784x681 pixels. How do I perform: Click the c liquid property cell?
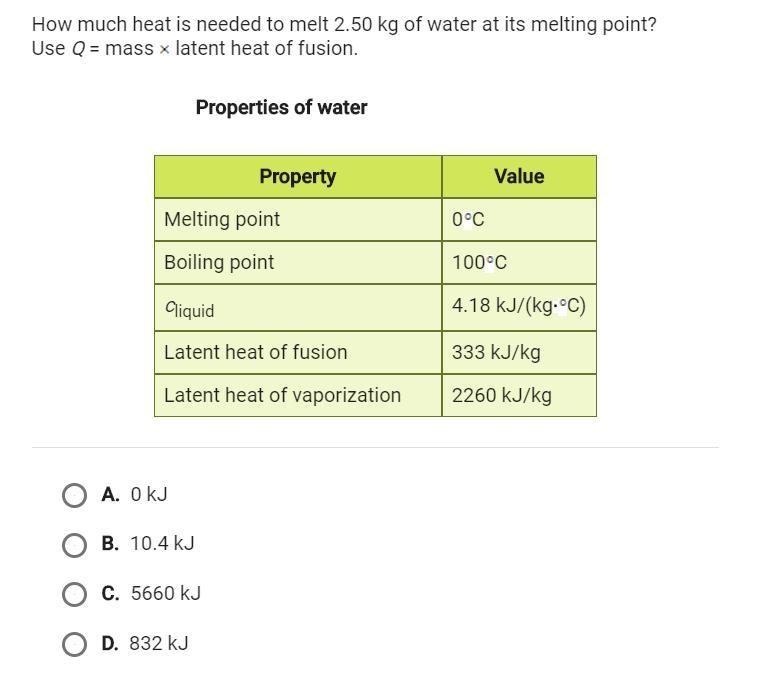298,308
